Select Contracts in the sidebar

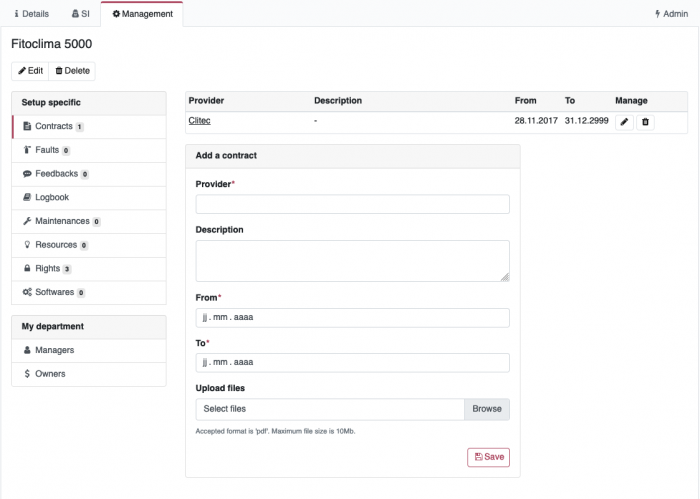53,127
